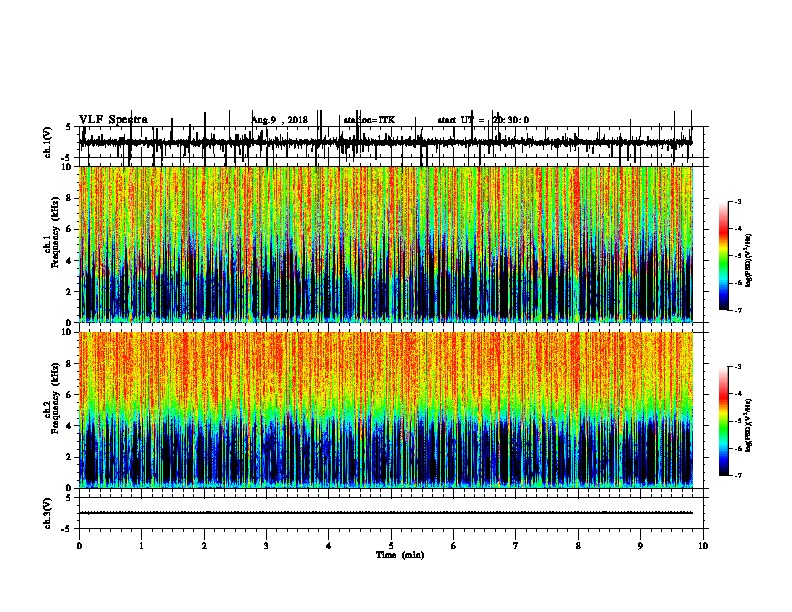Click the "VLF Spectra" plot title
Image resolution: width=792 pixels, height=612 pixels.
(113, 120)
